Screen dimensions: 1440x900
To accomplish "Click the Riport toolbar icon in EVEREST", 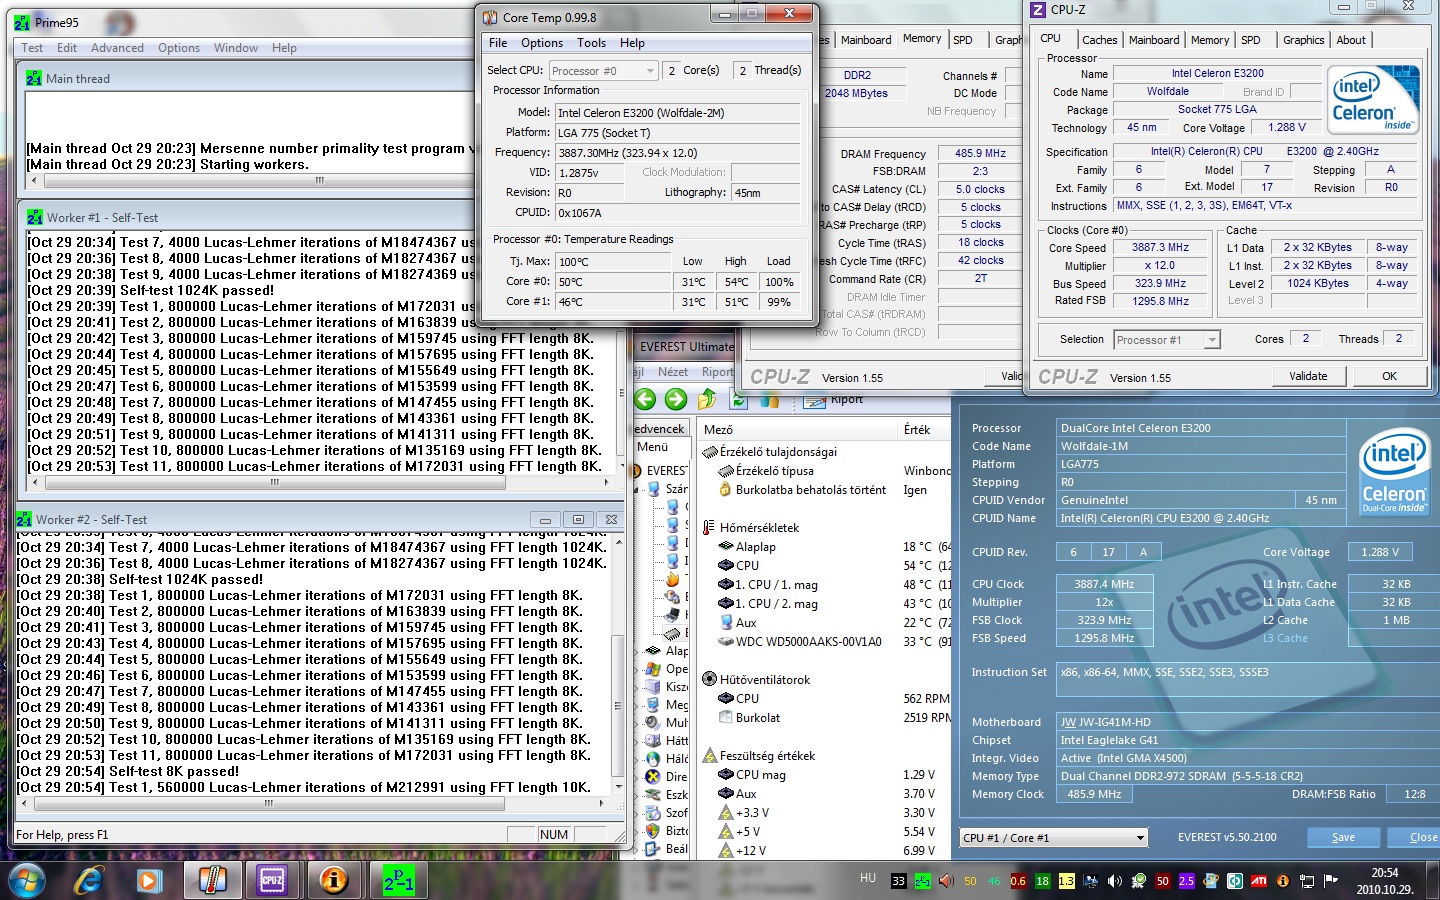I will pos(816,401).
